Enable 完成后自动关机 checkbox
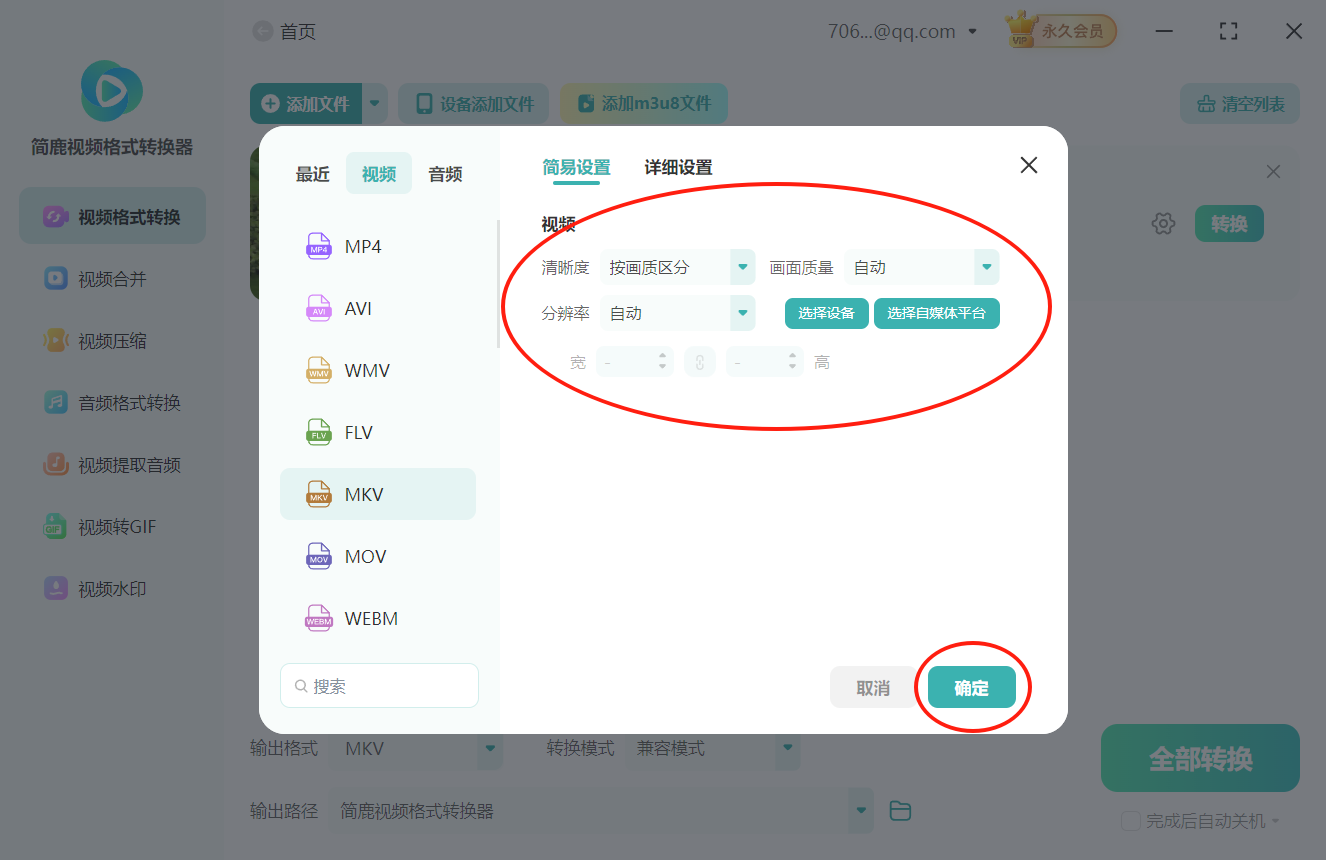 (1131, 820)
